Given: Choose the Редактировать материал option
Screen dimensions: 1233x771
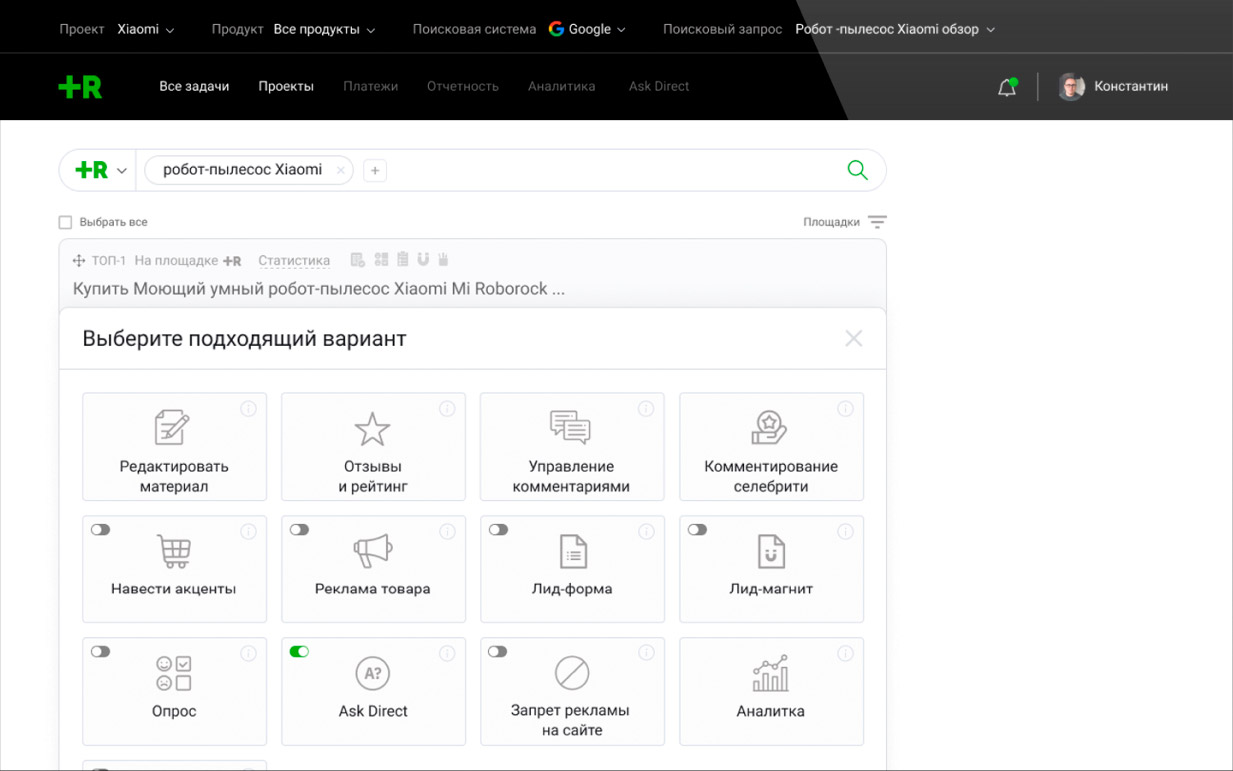Looking at the screenshot, I should 174,447.
